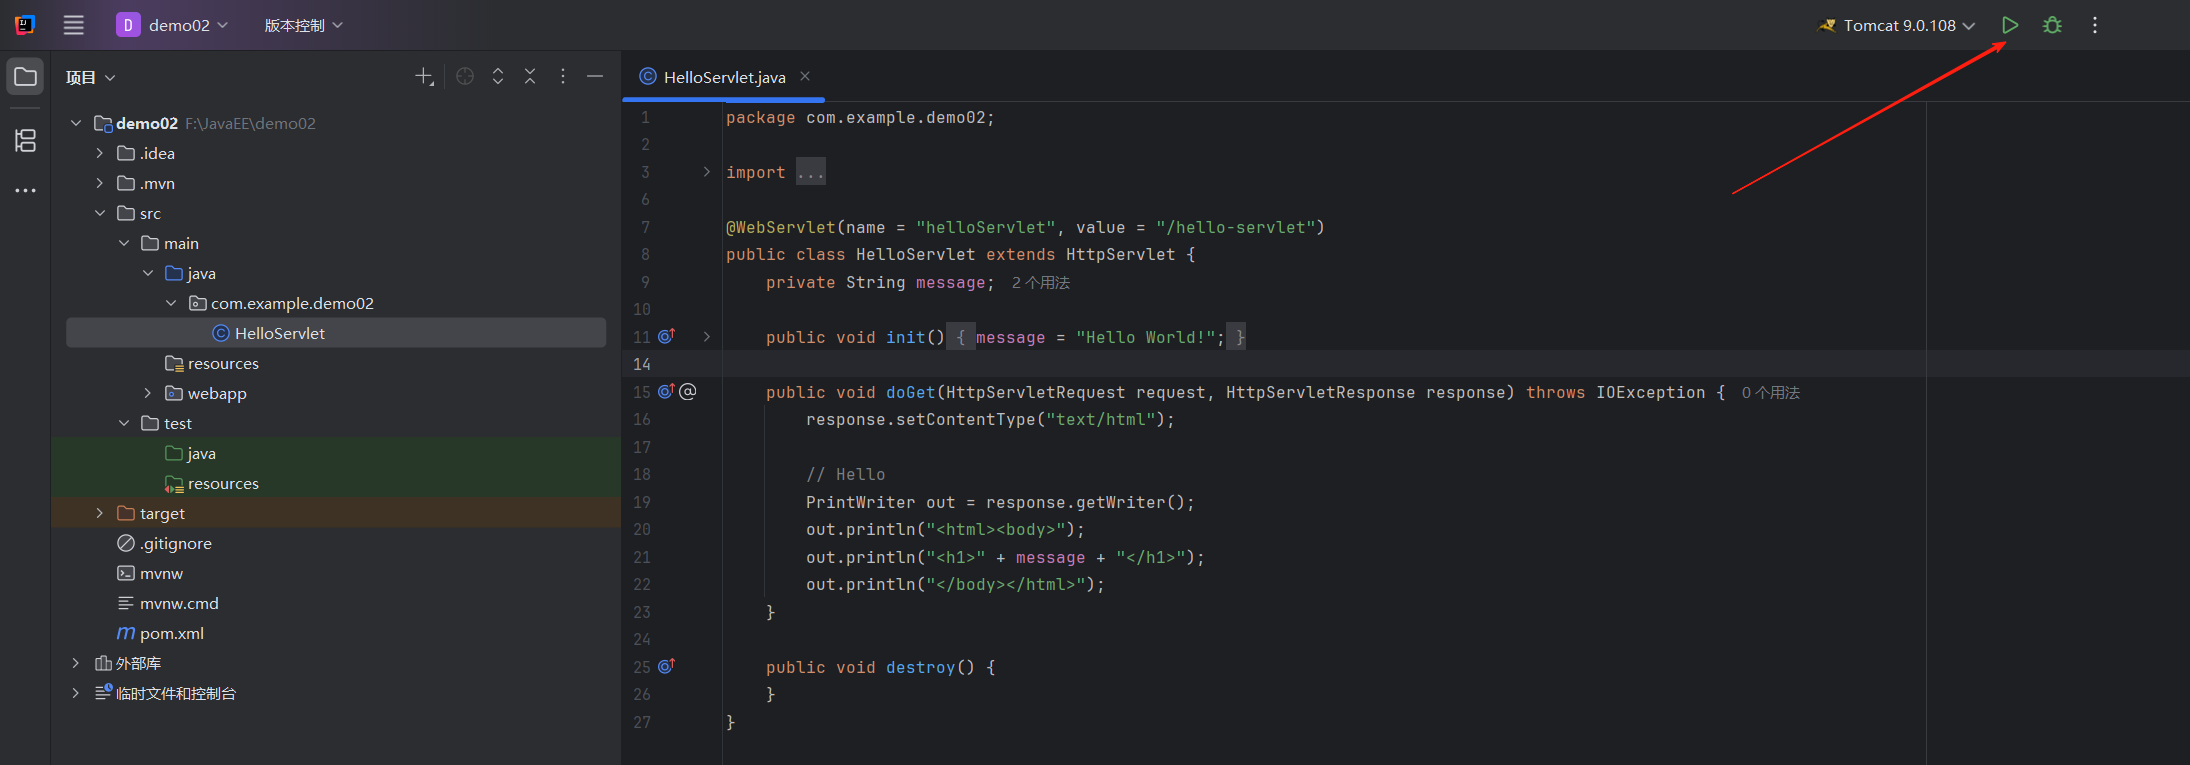Image resolution: width=2190 pixels, height=765 pixels.
Task: Click the doGet method name
Action: [x=911, y=393]
